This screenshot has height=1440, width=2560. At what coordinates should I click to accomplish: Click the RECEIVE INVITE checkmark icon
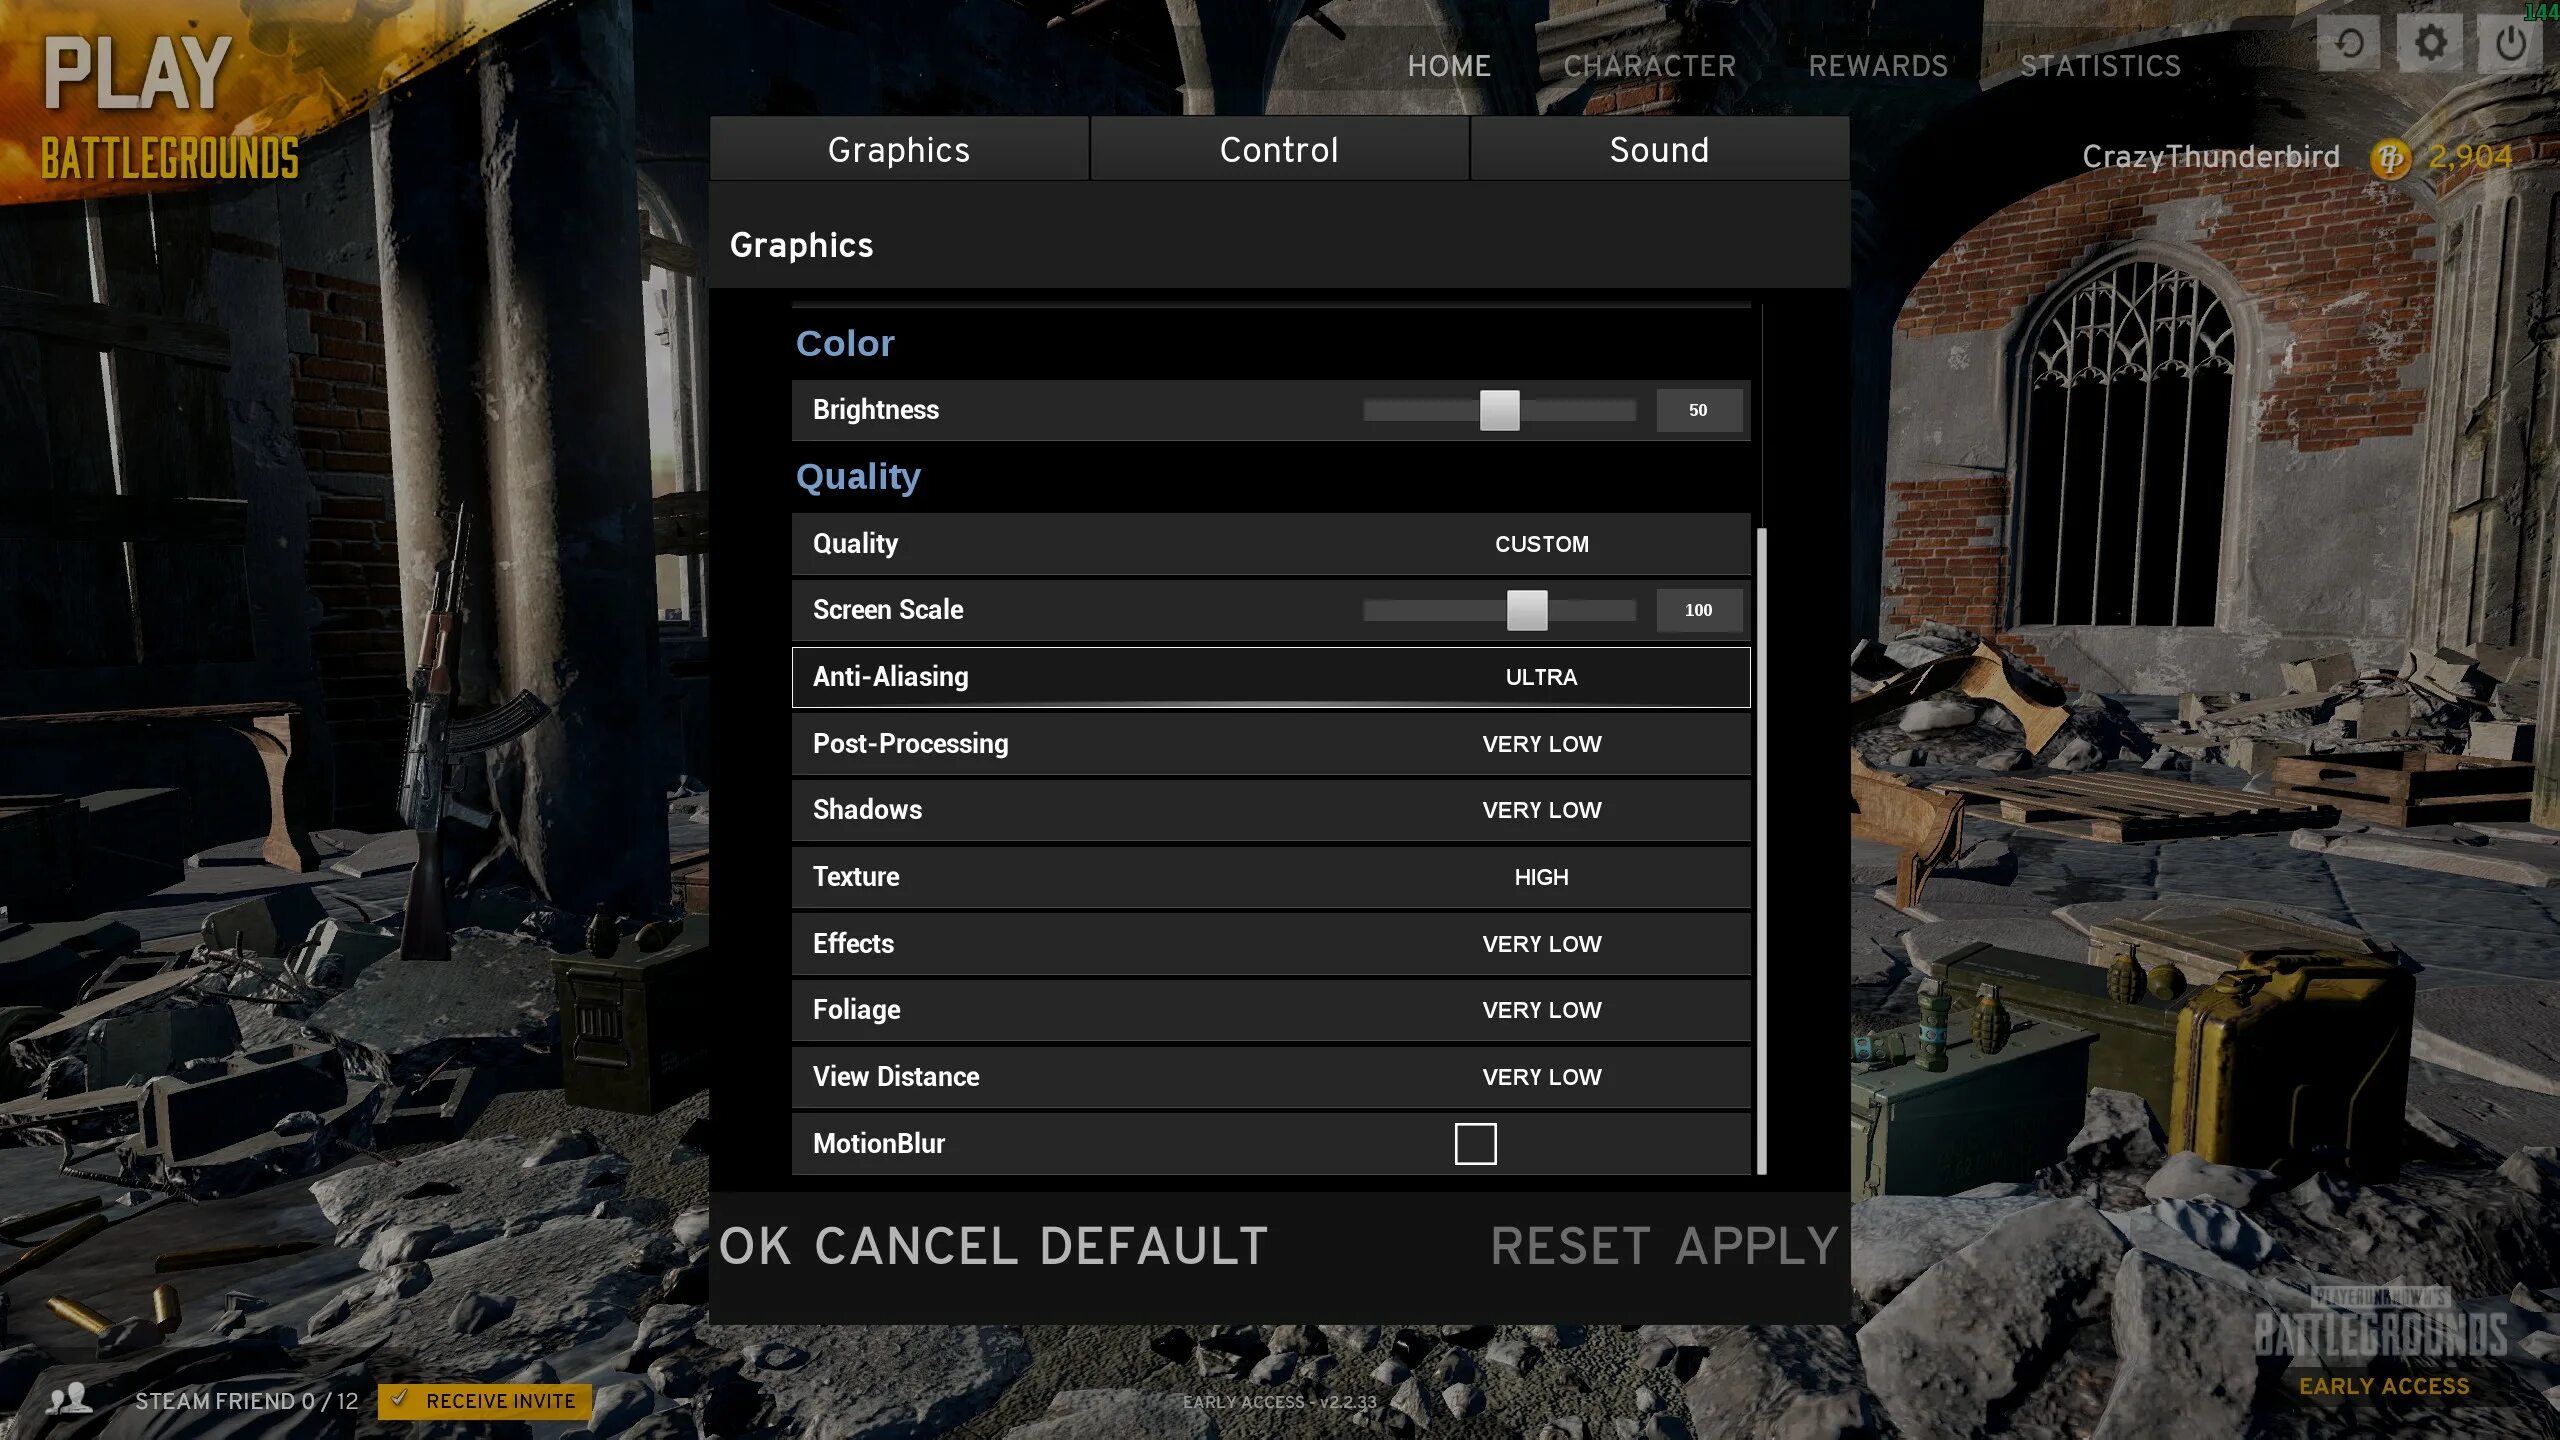coord(396,1401)
